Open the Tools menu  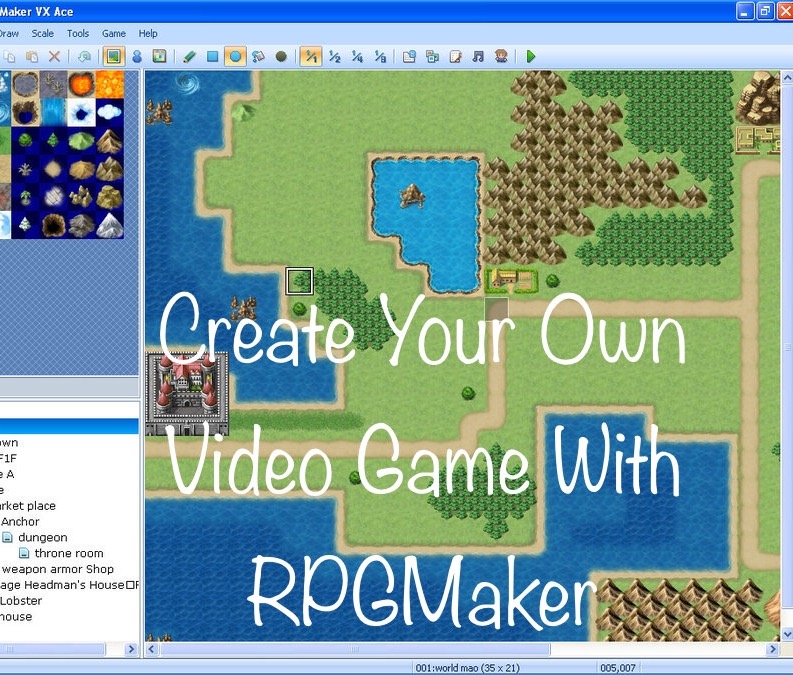point(78,34)
